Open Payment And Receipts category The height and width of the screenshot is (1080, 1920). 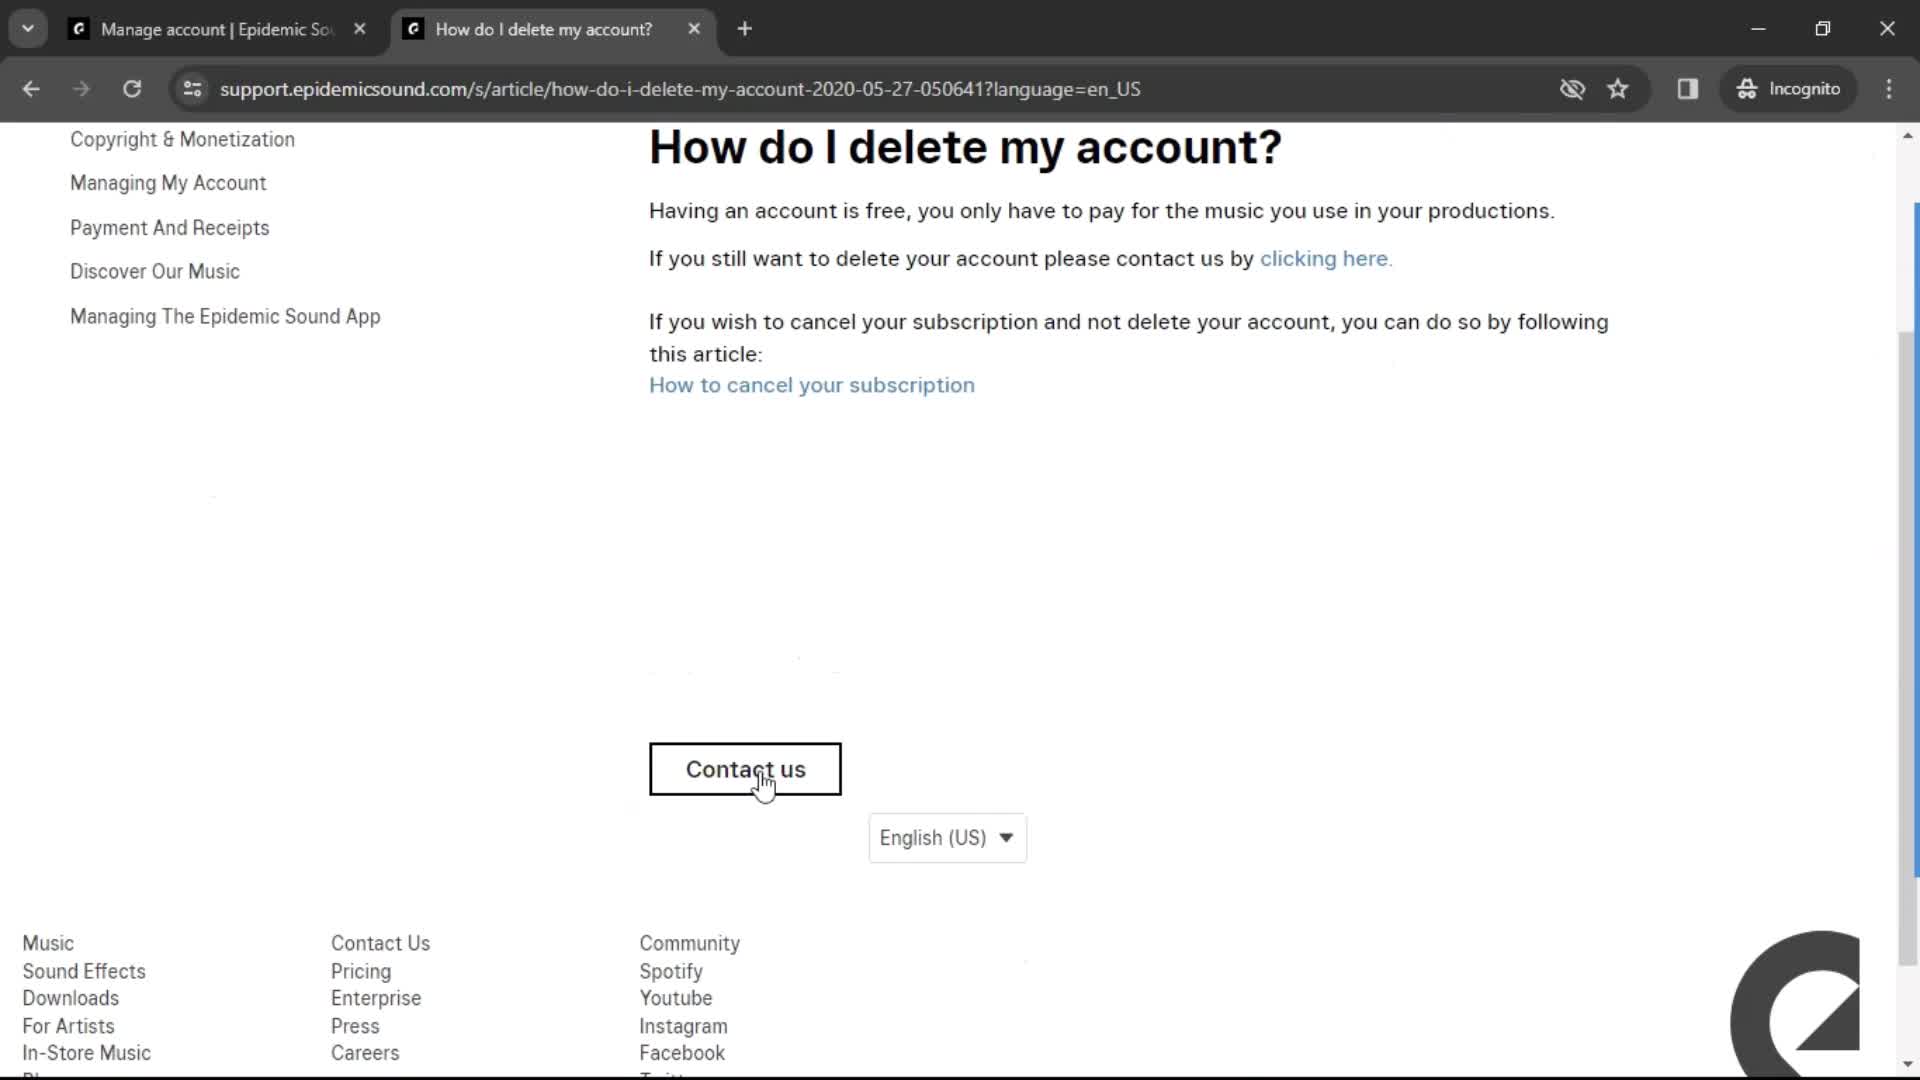click(170, 228)
